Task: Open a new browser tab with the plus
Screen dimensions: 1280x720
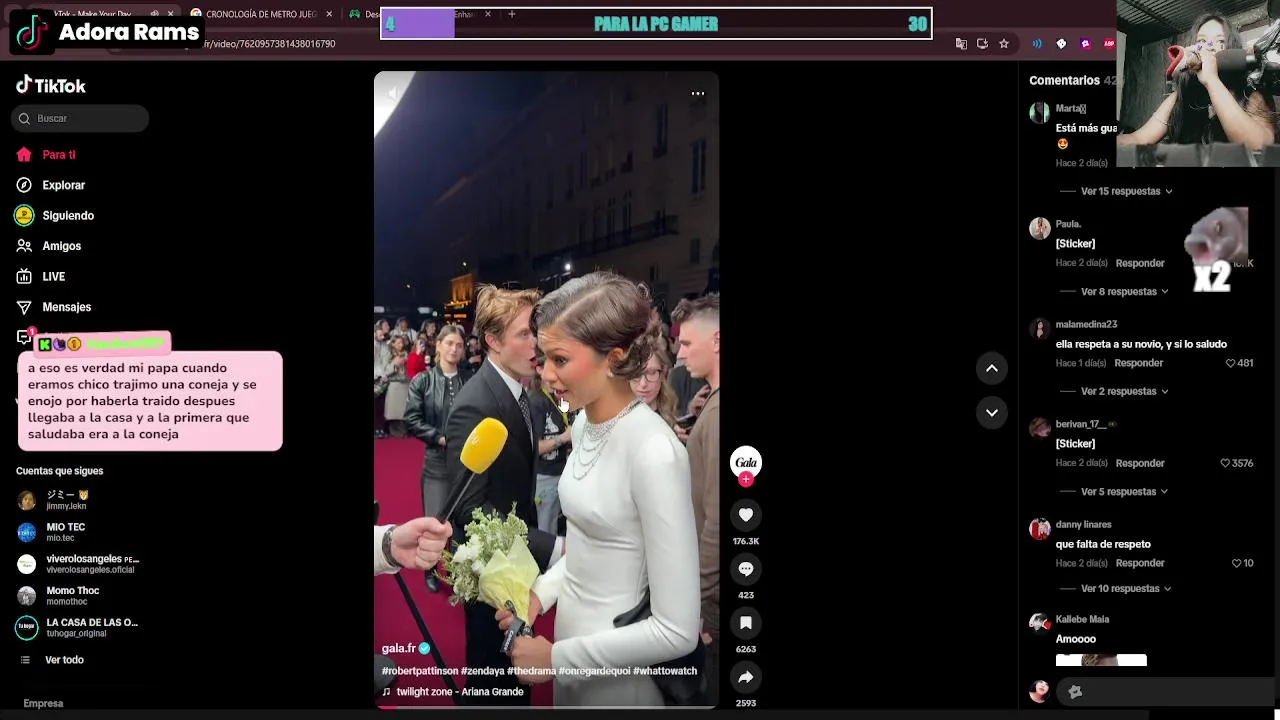Action: 512,14
